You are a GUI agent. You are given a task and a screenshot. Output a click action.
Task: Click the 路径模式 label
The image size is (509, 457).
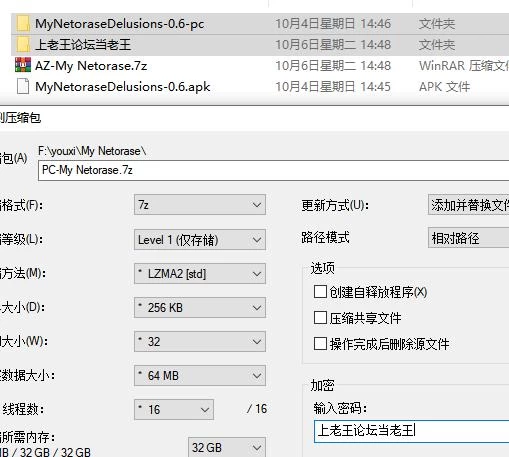[x=325, y=238]
